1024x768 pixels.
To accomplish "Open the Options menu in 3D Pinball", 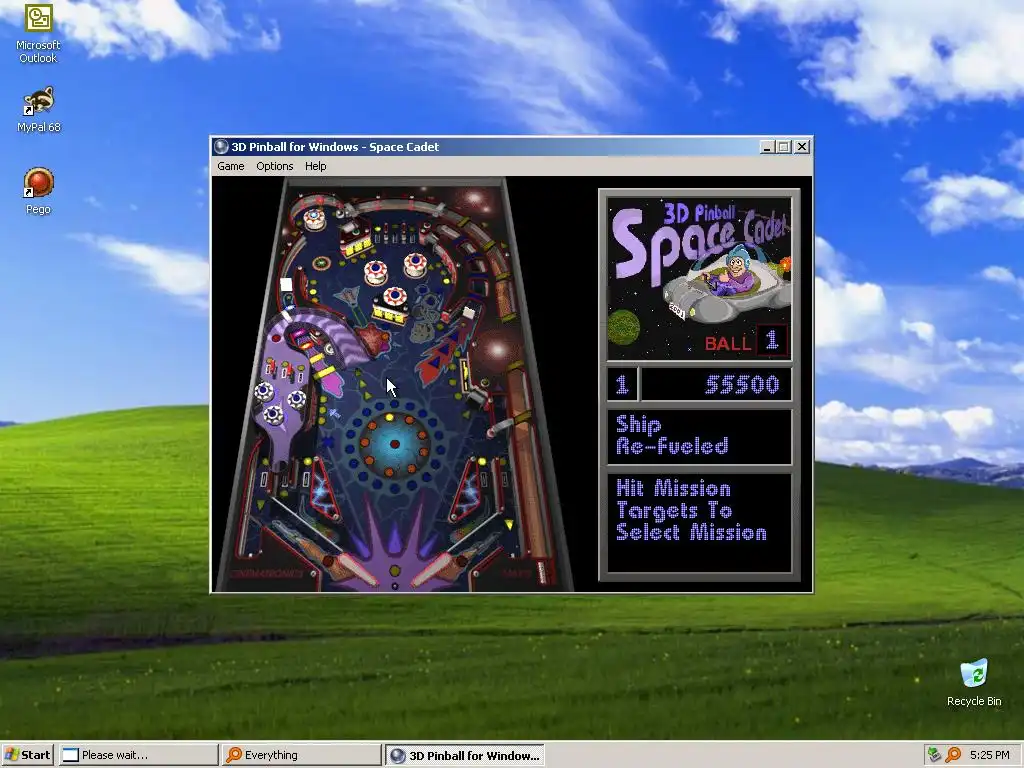I will point(274,167).
